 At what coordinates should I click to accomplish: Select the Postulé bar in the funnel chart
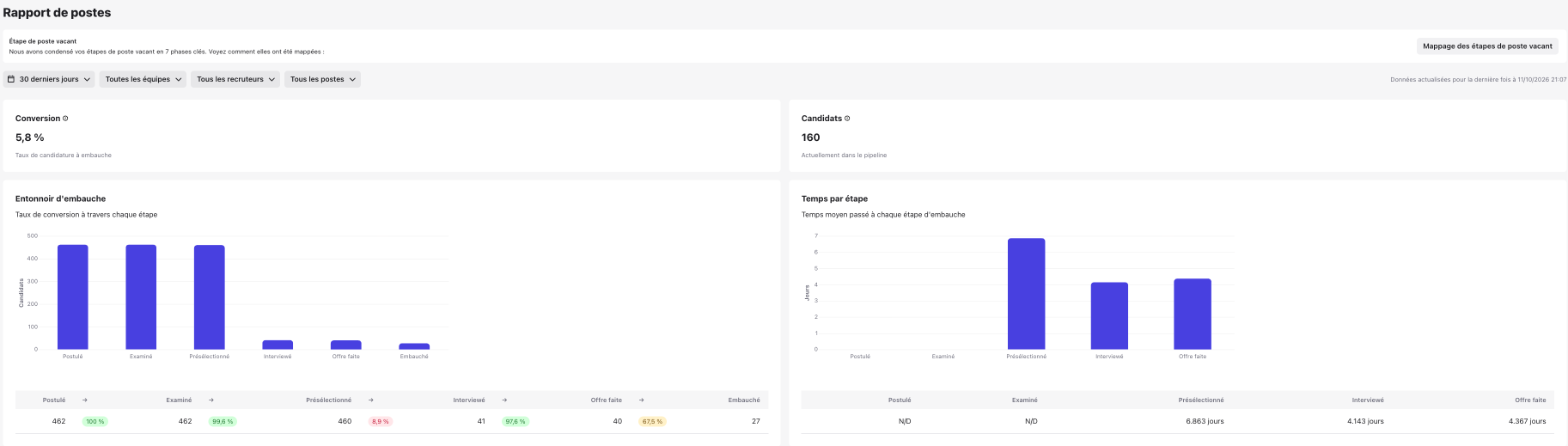click(73, 297)
